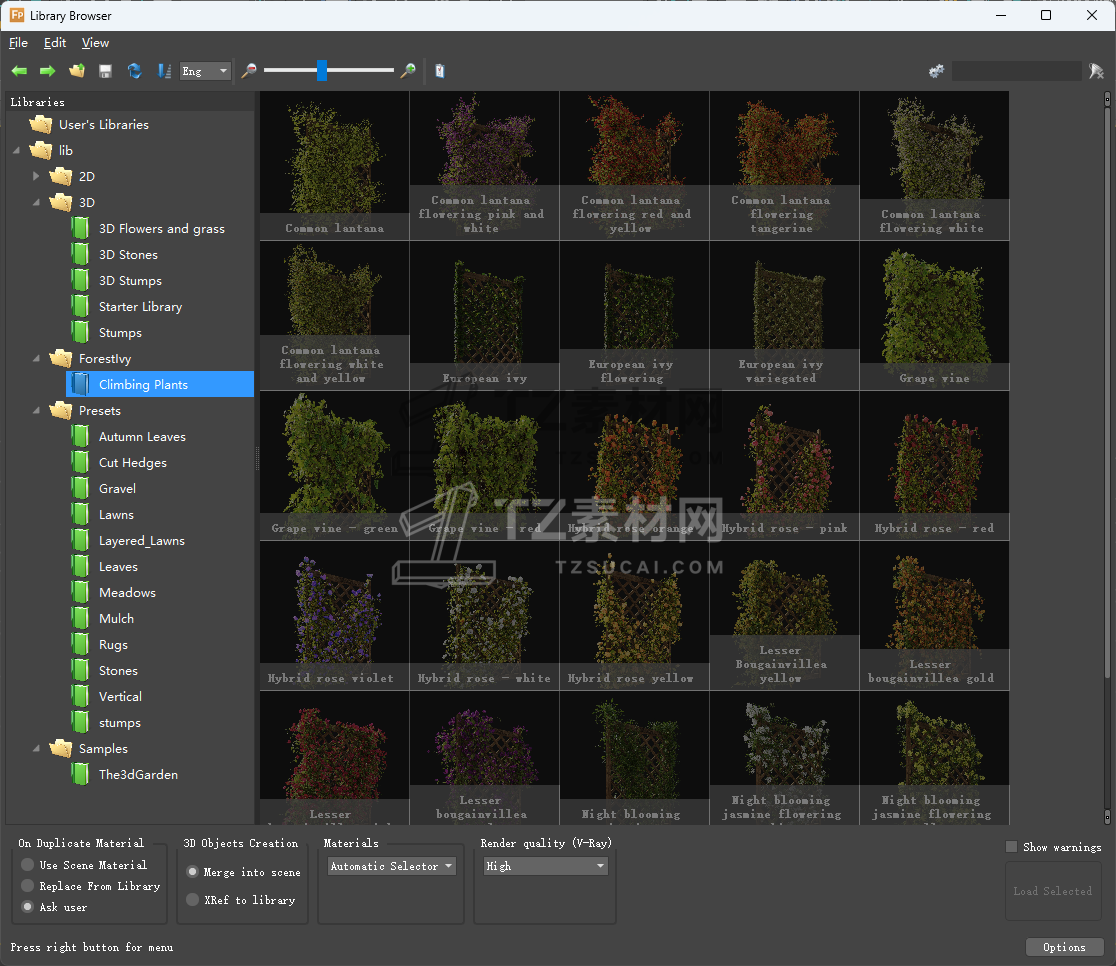Choose the XRef to library option

193,900
